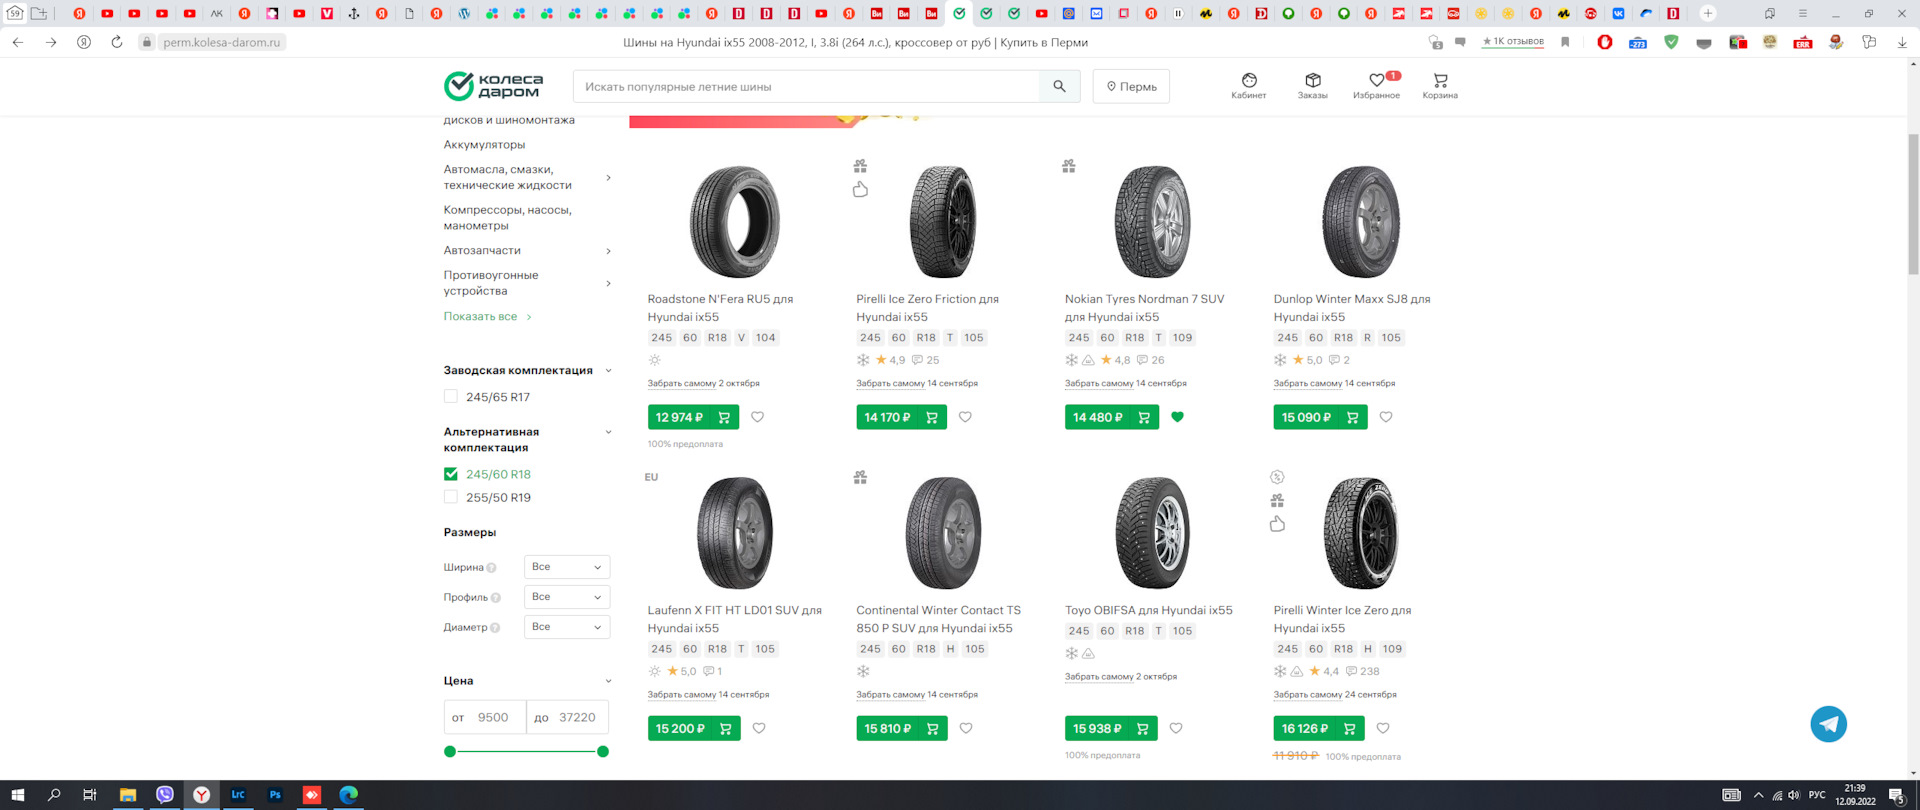
Task: Collapse the Цена price section
Action: [608, 681]
